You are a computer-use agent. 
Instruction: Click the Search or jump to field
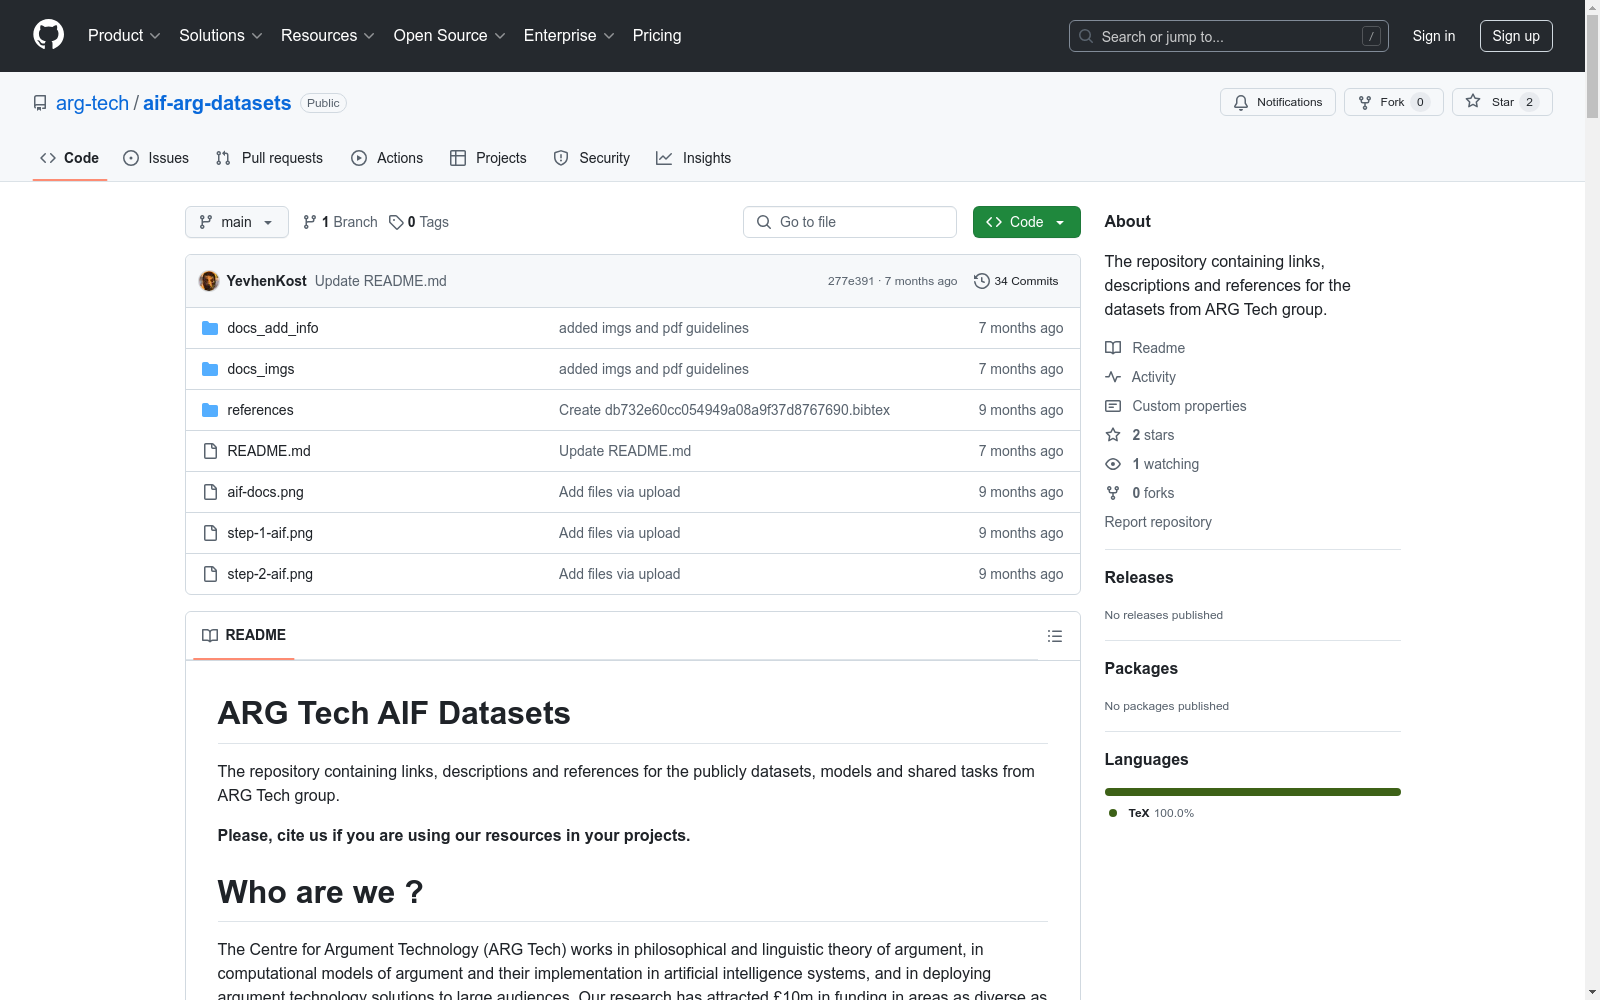(x=1229, y=36)
